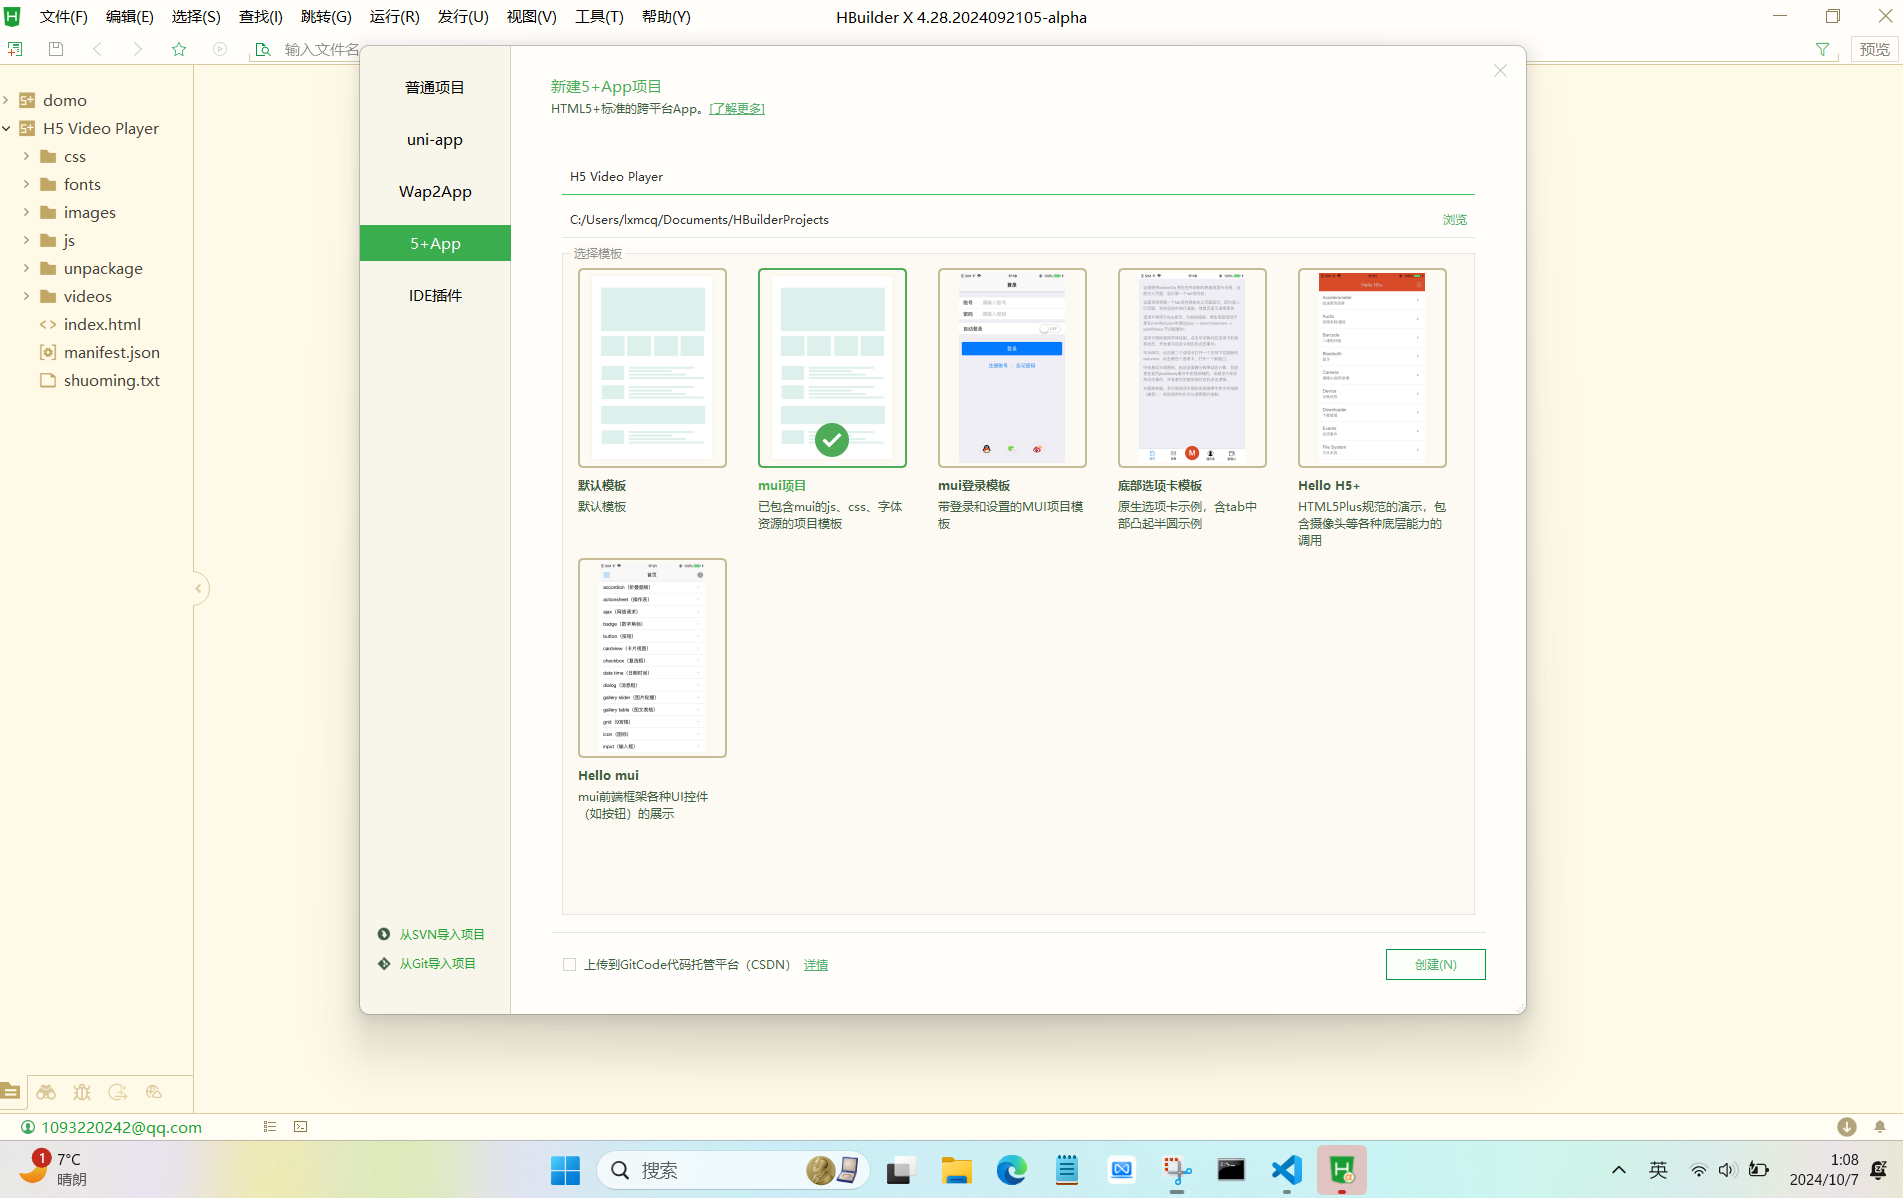Click the Windows Start button
Viewport: 1903px width, 1198px height.
[x=565, y=1170]
